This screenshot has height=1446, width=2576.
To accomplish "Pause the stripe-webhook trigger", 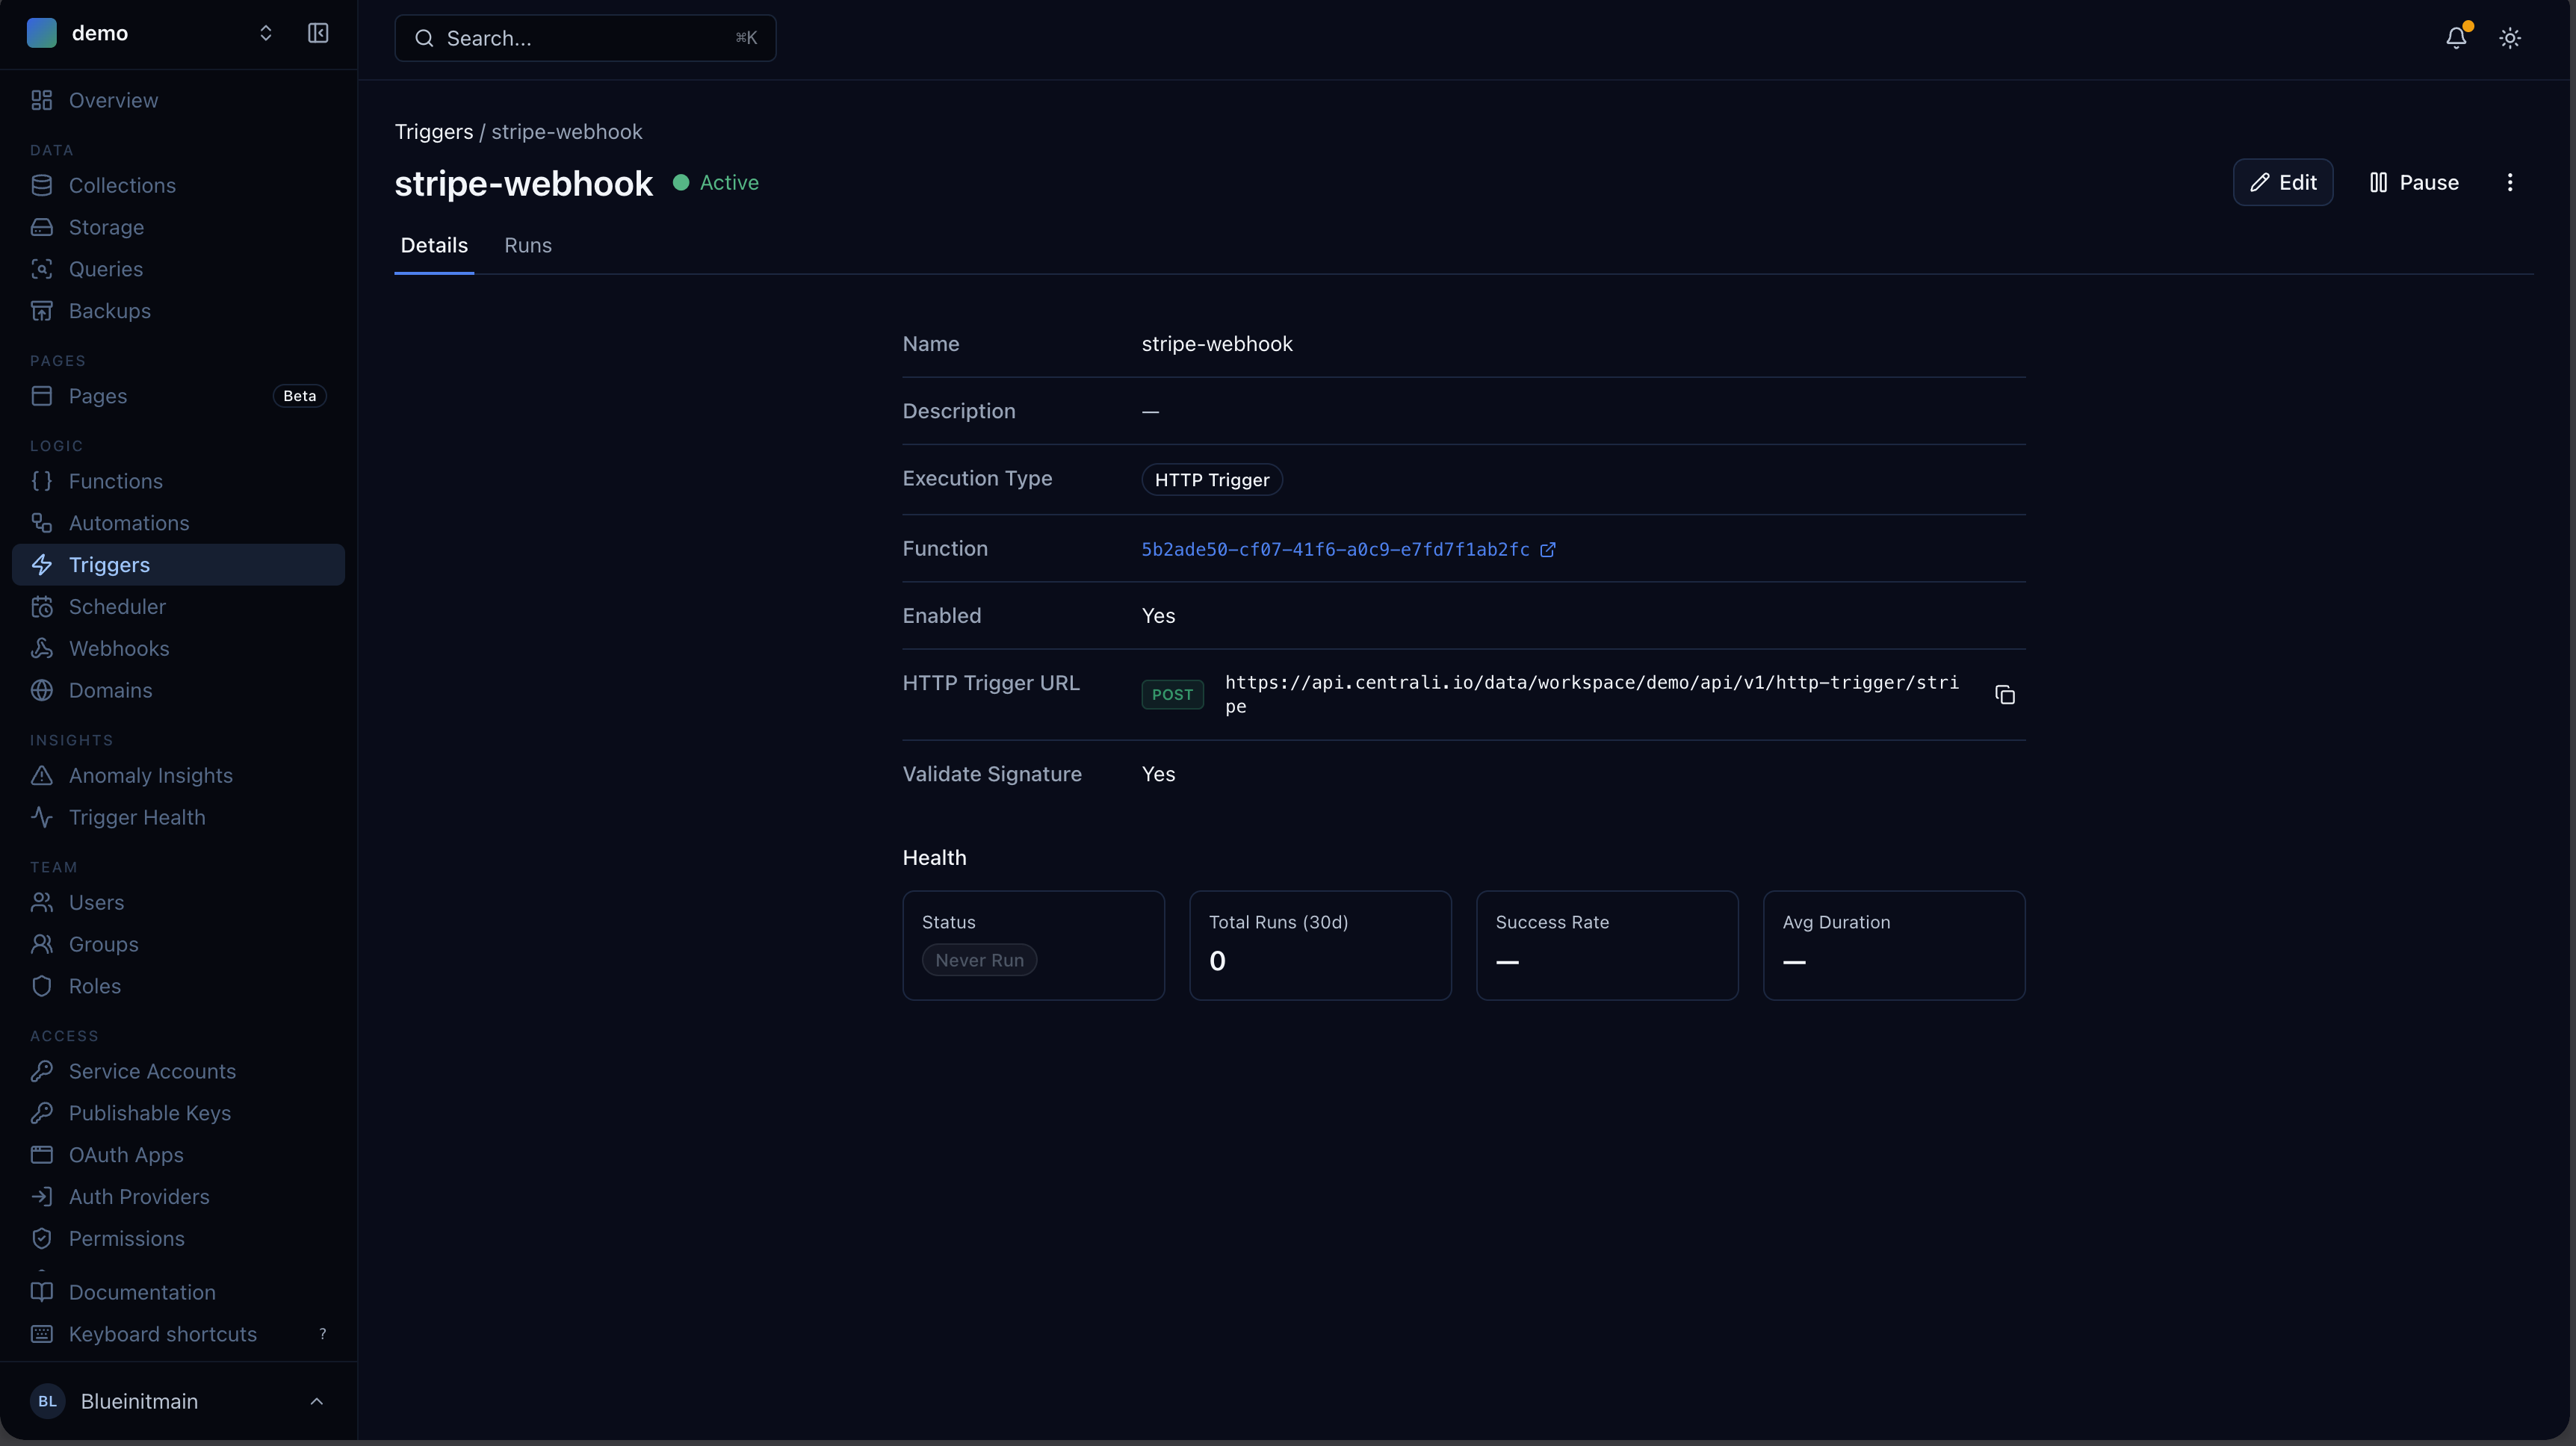I will 2414,182.
